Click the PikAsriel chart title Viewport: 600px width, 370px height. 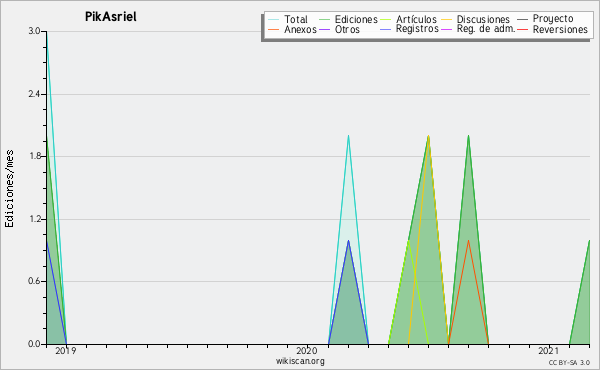pyautogui.click(x=111, y=17)
